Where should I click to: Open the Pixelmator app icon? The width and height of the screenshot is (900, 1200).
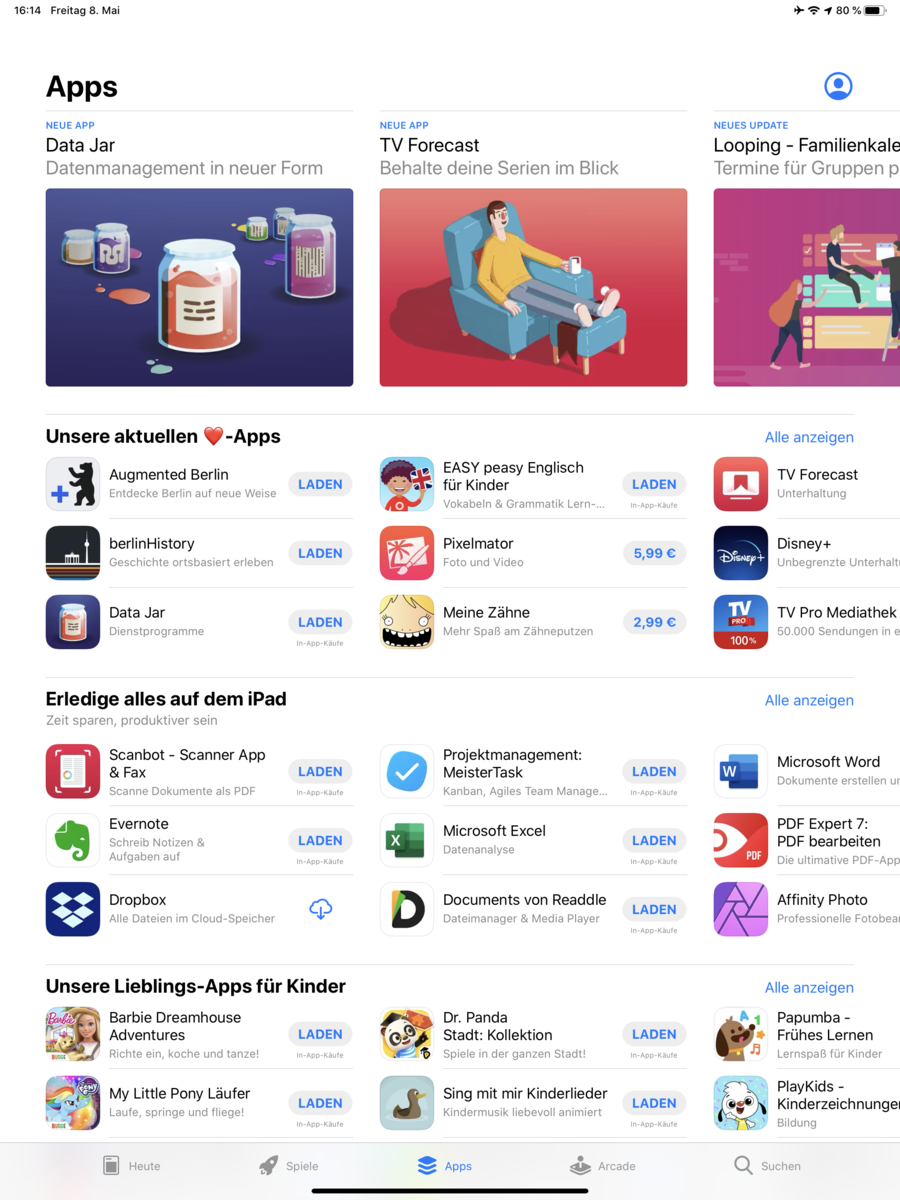407,553
